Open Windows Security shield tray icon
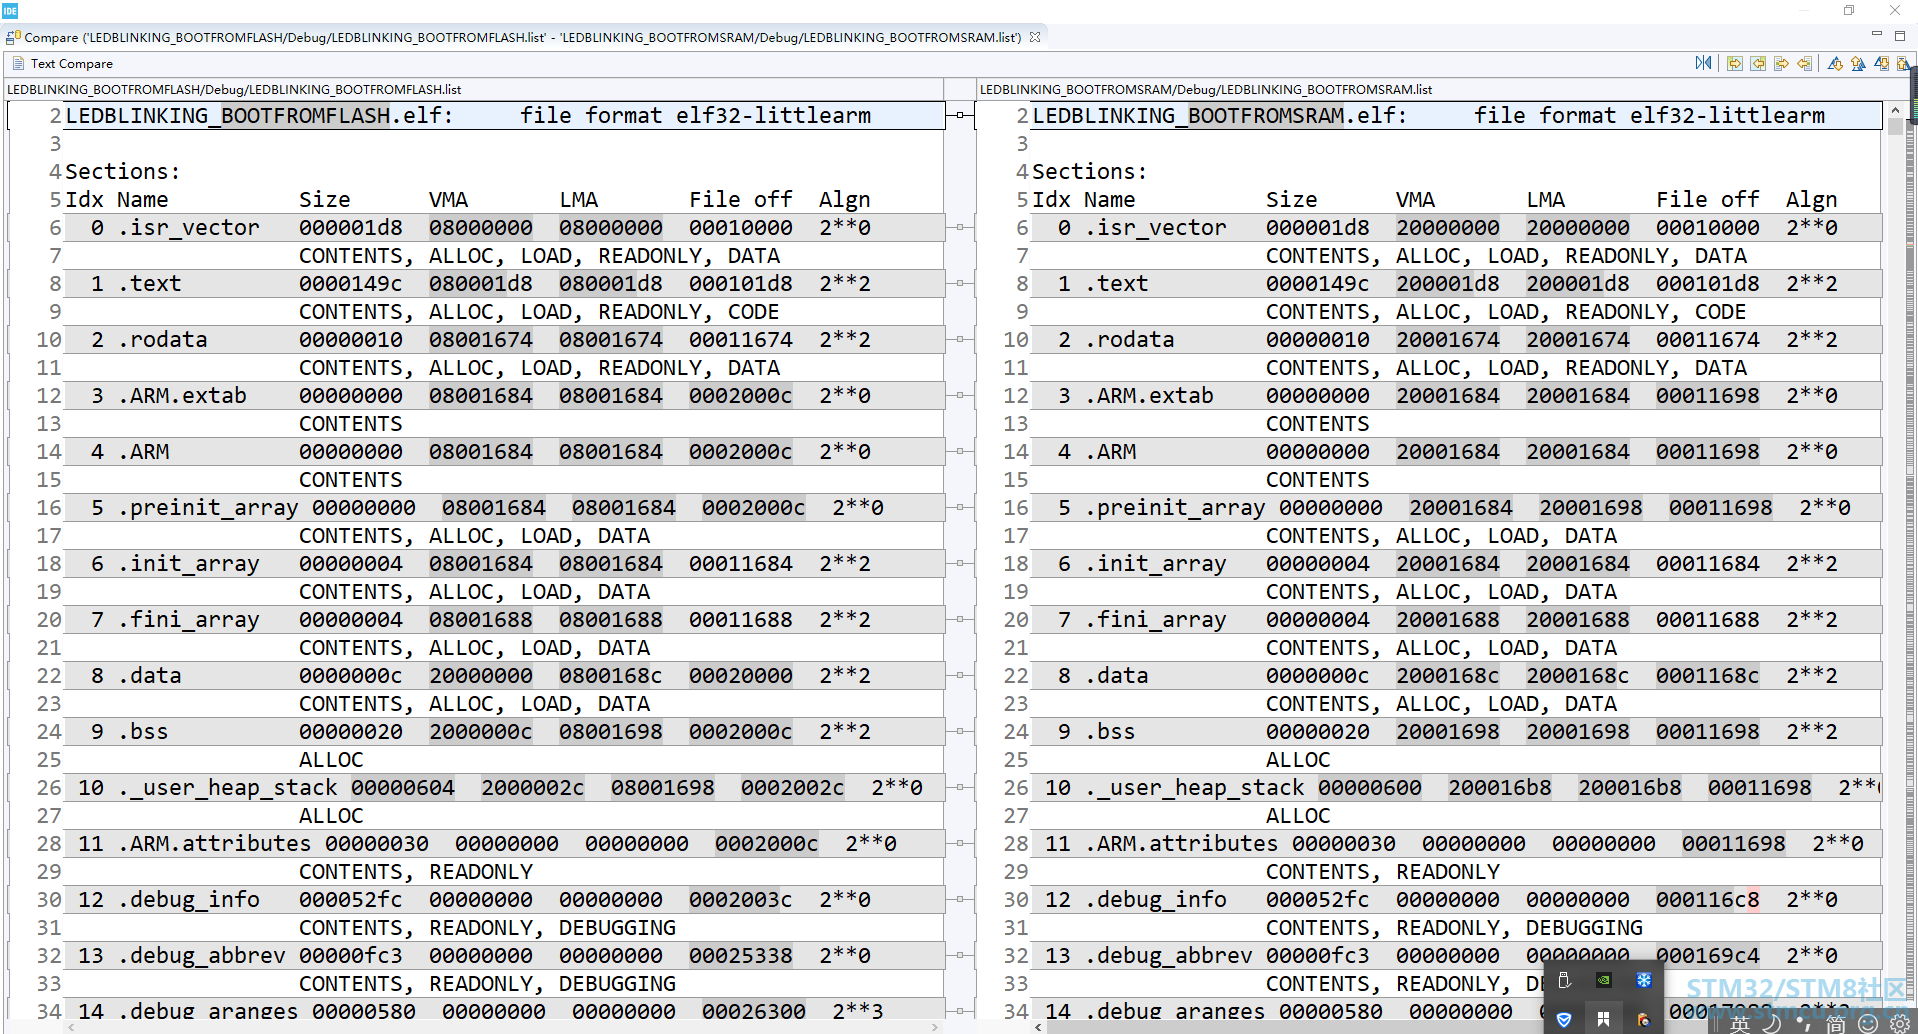Viewport: 1918px width, 1034px height. point(1564,1020)
